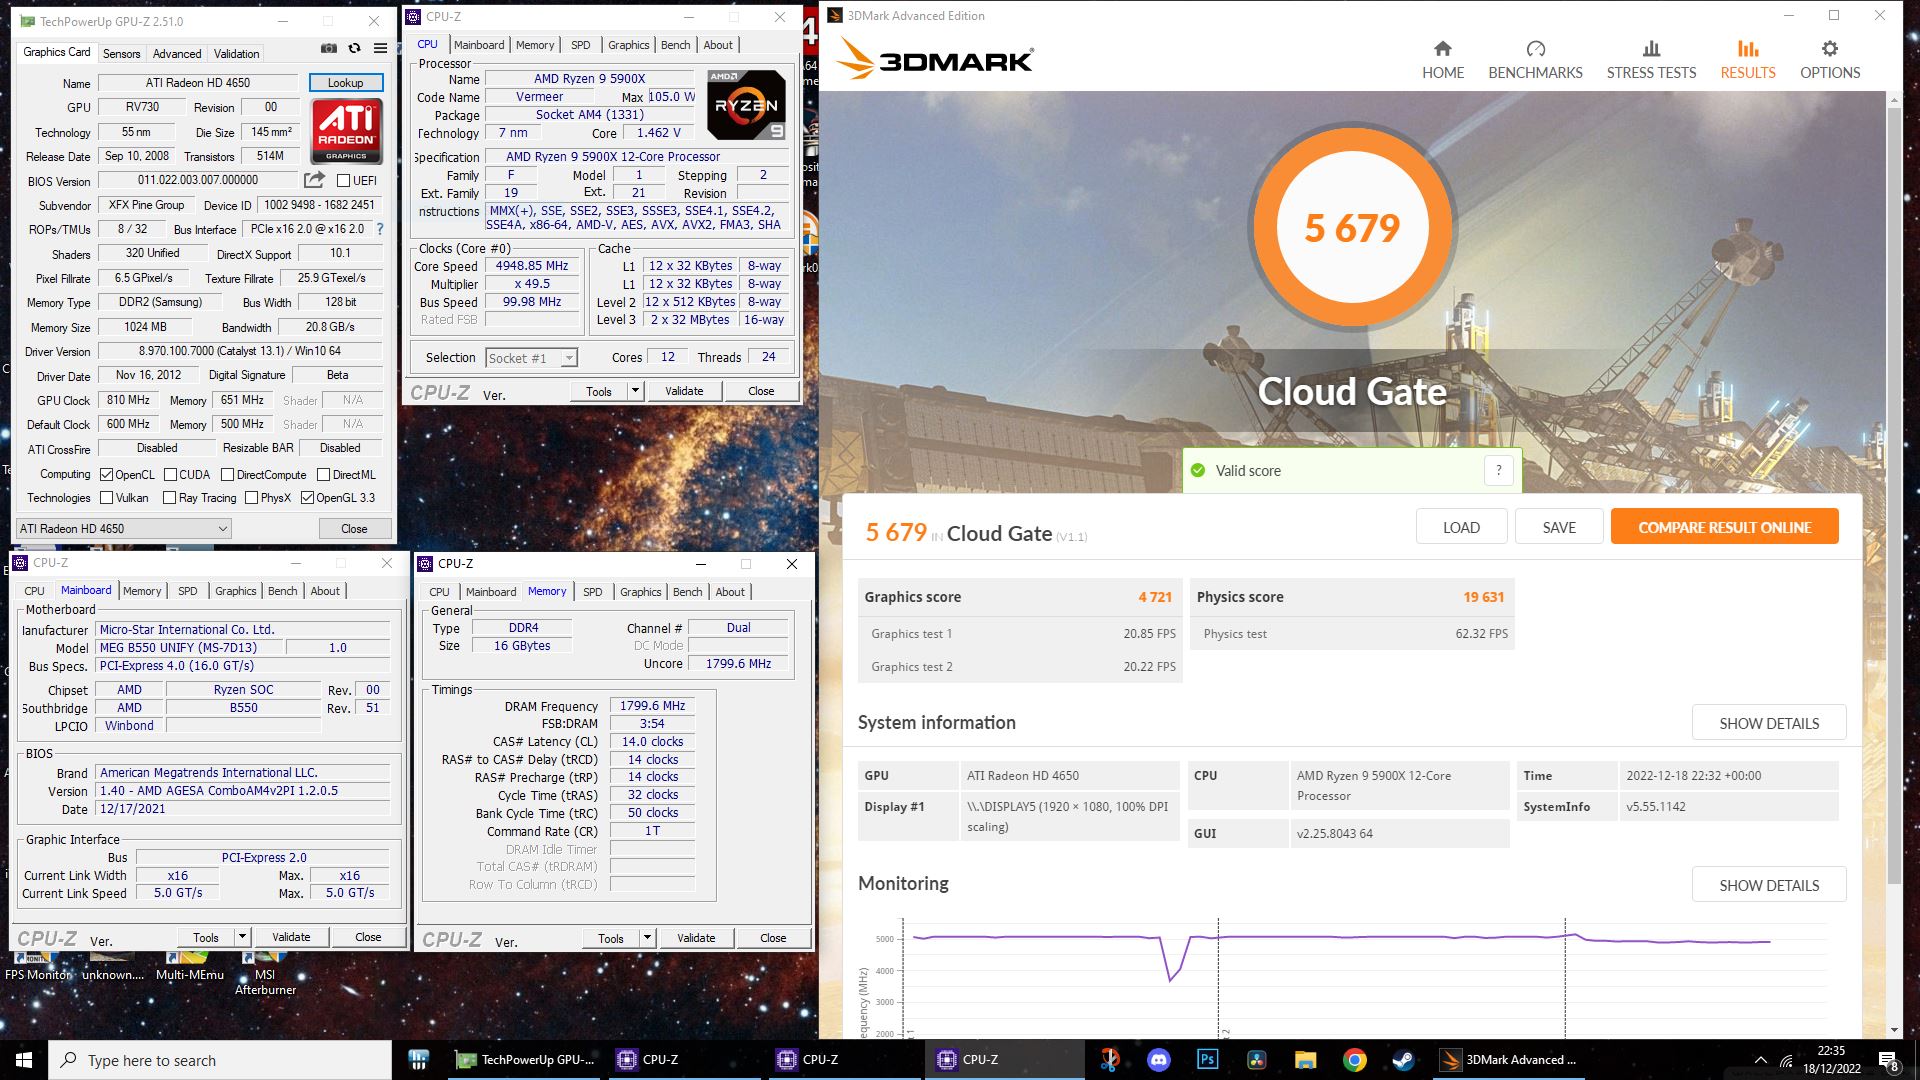The image size is (1920, 1080).
Task: Toggle the PhysX checkbox
Action: tap(251, 498)
